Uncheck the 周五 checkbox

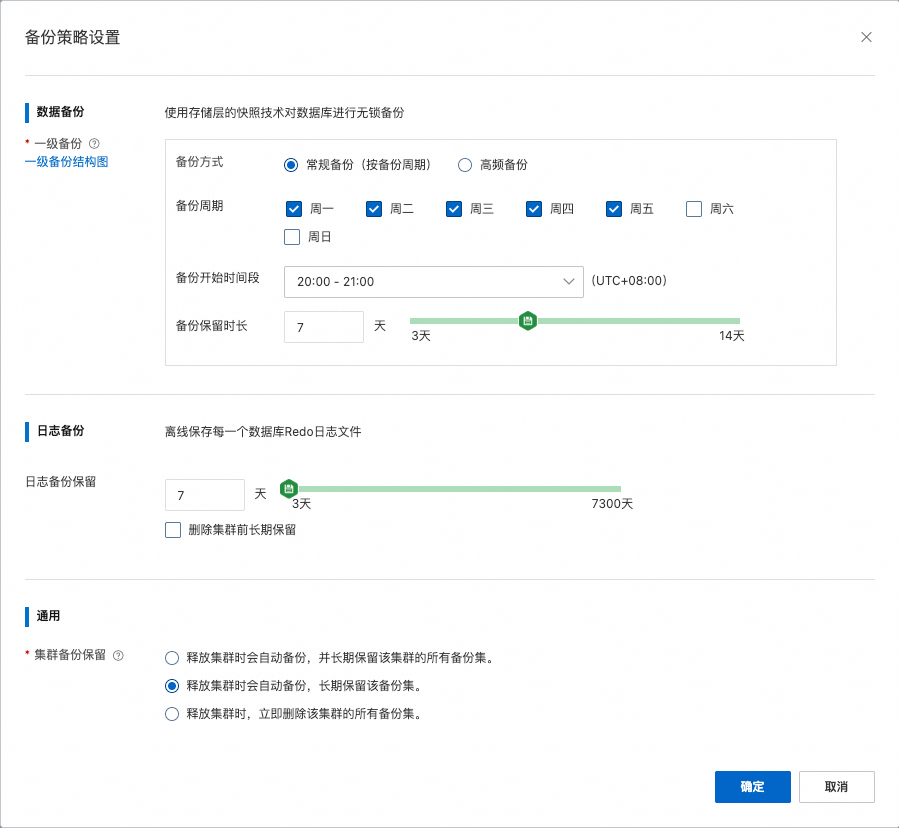click(x=613, y=209)
